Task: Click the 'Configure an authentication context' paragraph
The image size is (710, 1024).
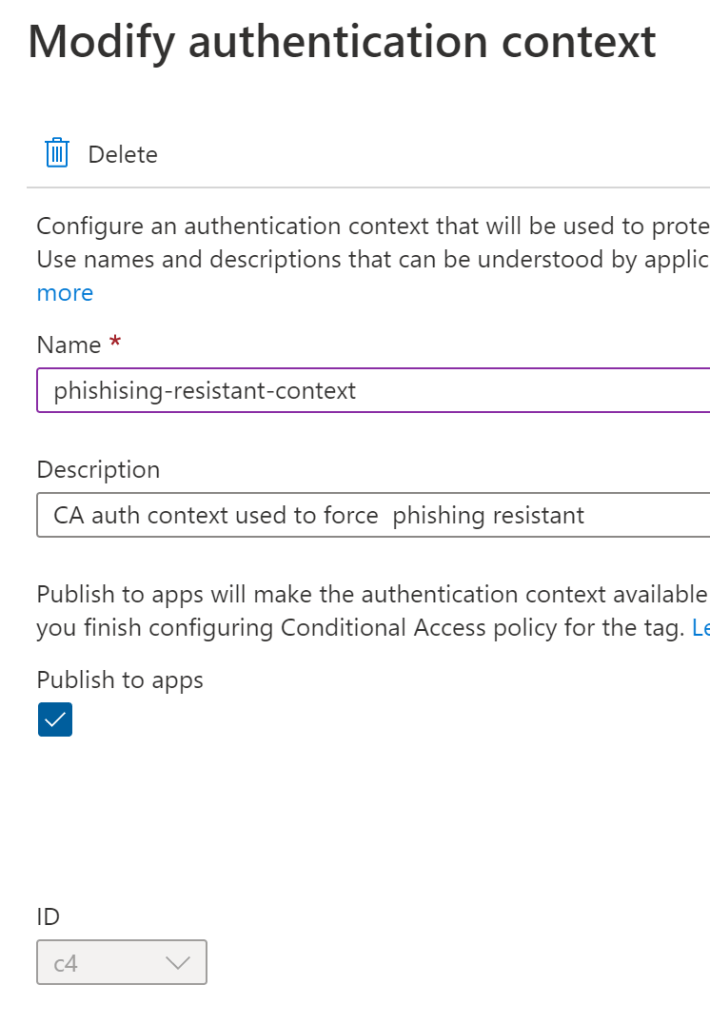Action: (372, 226)
